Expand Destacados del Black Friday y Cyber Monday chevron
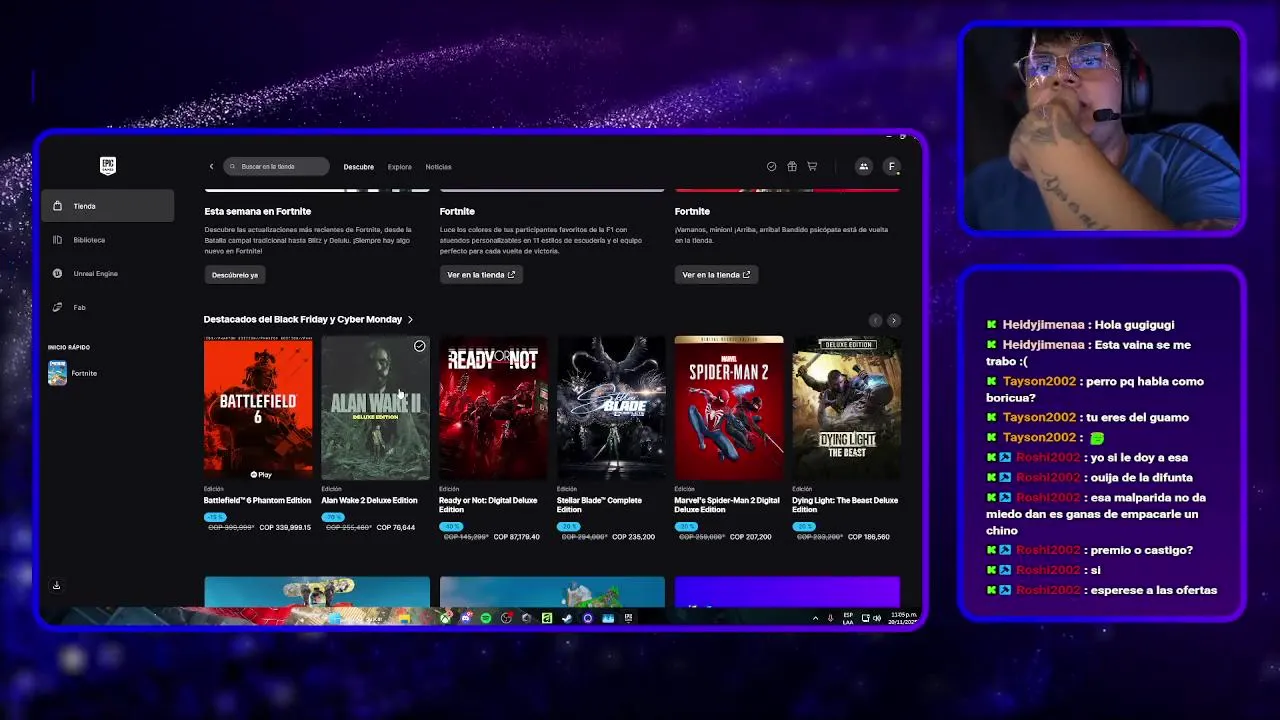The height and width of the screenshot is (720, 1280). point(410,320)
